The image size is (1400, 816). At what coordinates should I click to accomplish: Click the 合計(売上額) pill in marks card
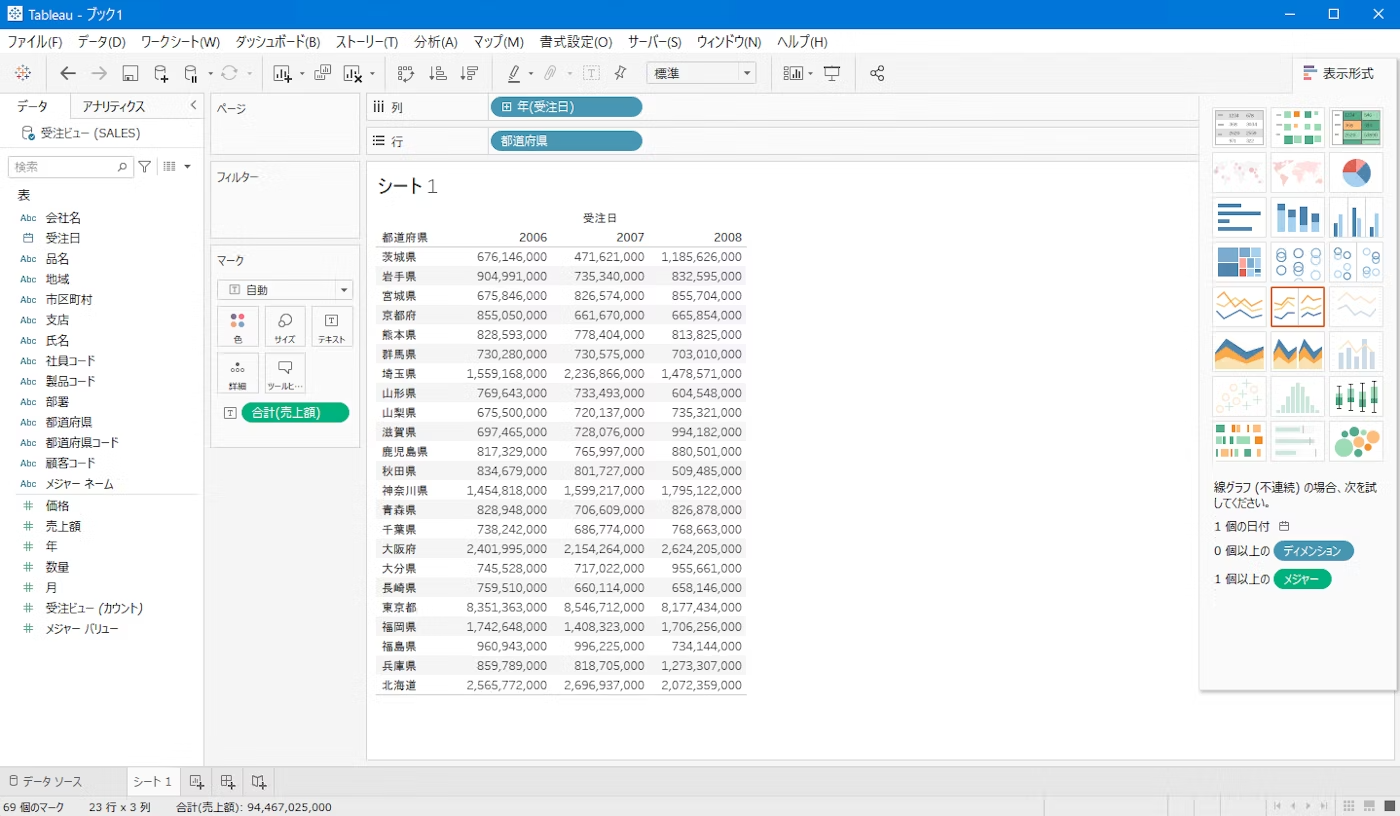tap(295, 412)
